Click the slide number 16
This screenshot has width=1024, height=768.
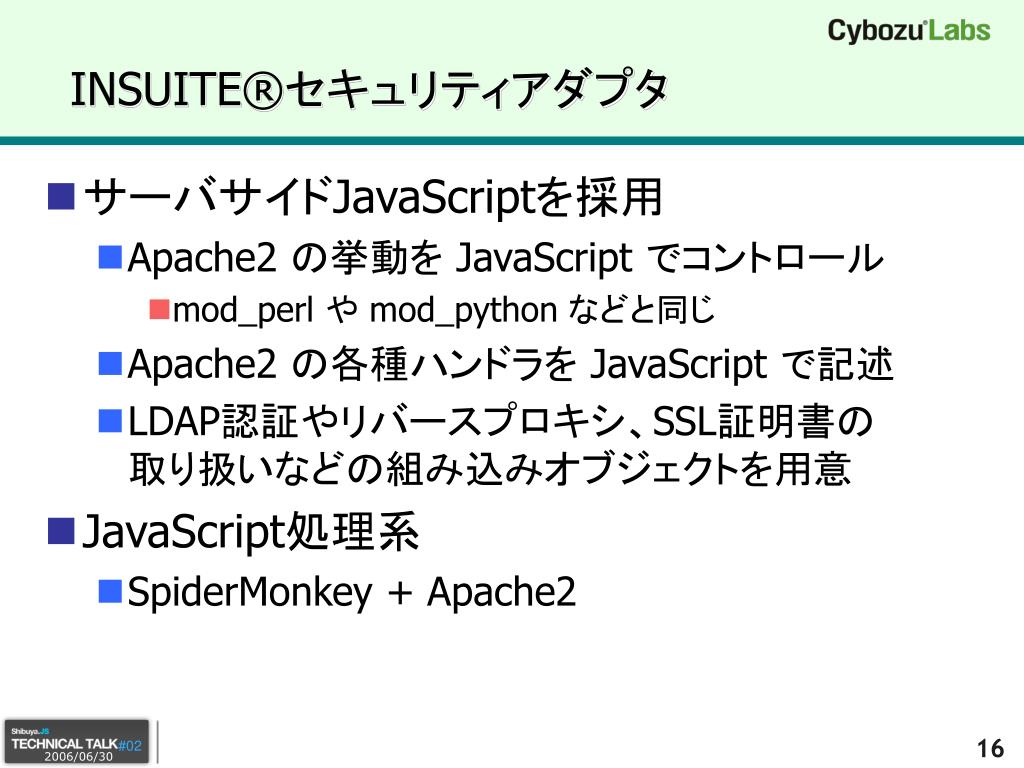click(x=990, y=748)
